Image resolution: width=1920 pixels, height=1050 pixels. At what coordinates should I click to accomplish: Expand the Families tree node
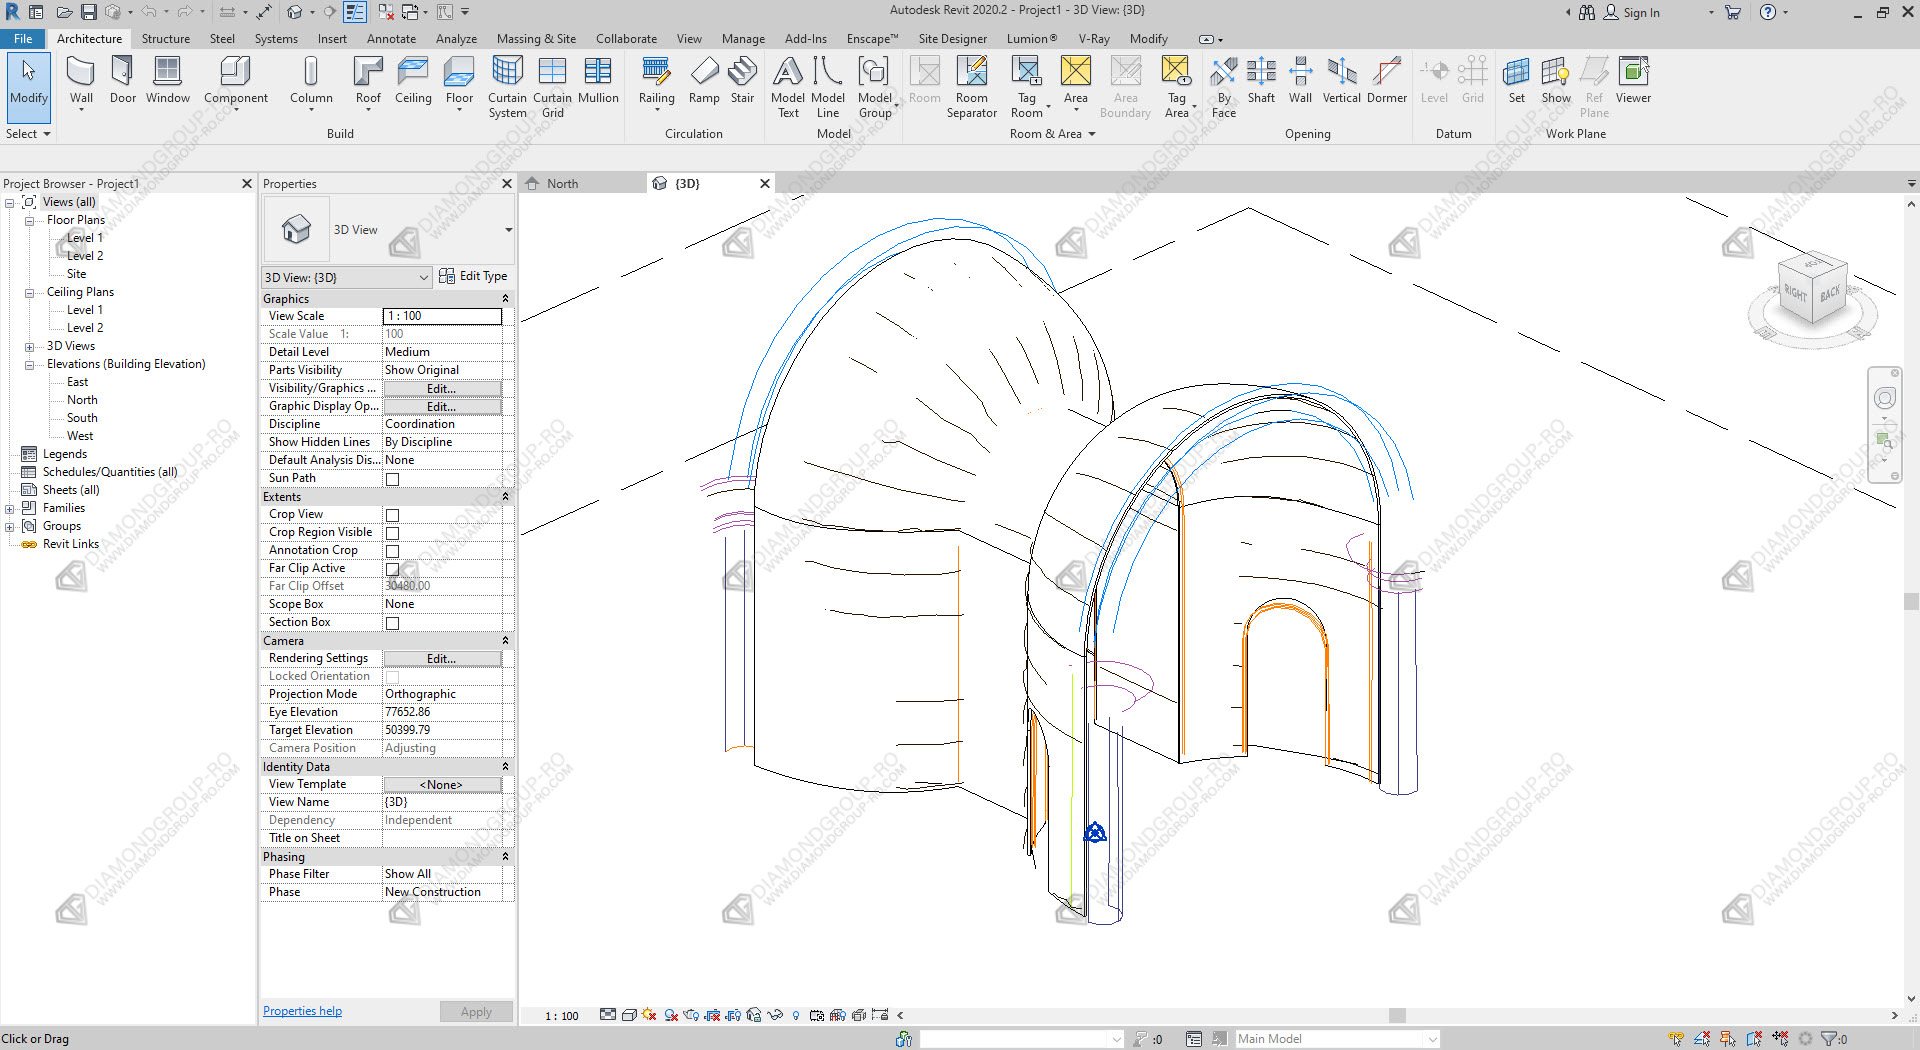click(x=9, y=509)
